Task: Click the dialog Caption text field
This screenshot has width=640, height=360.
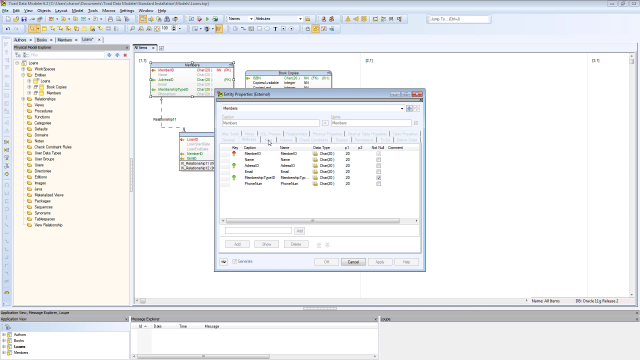Action: (271, 123)
